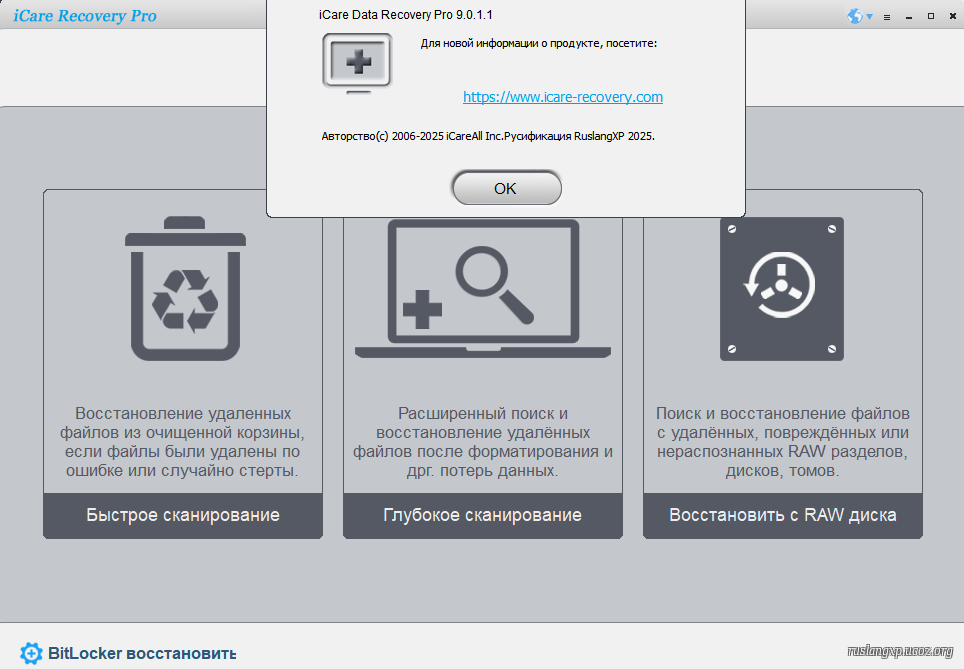Screen dimensions: 964x669
Task: Click the RAW partition recovery description text
Action: [783, 441]
